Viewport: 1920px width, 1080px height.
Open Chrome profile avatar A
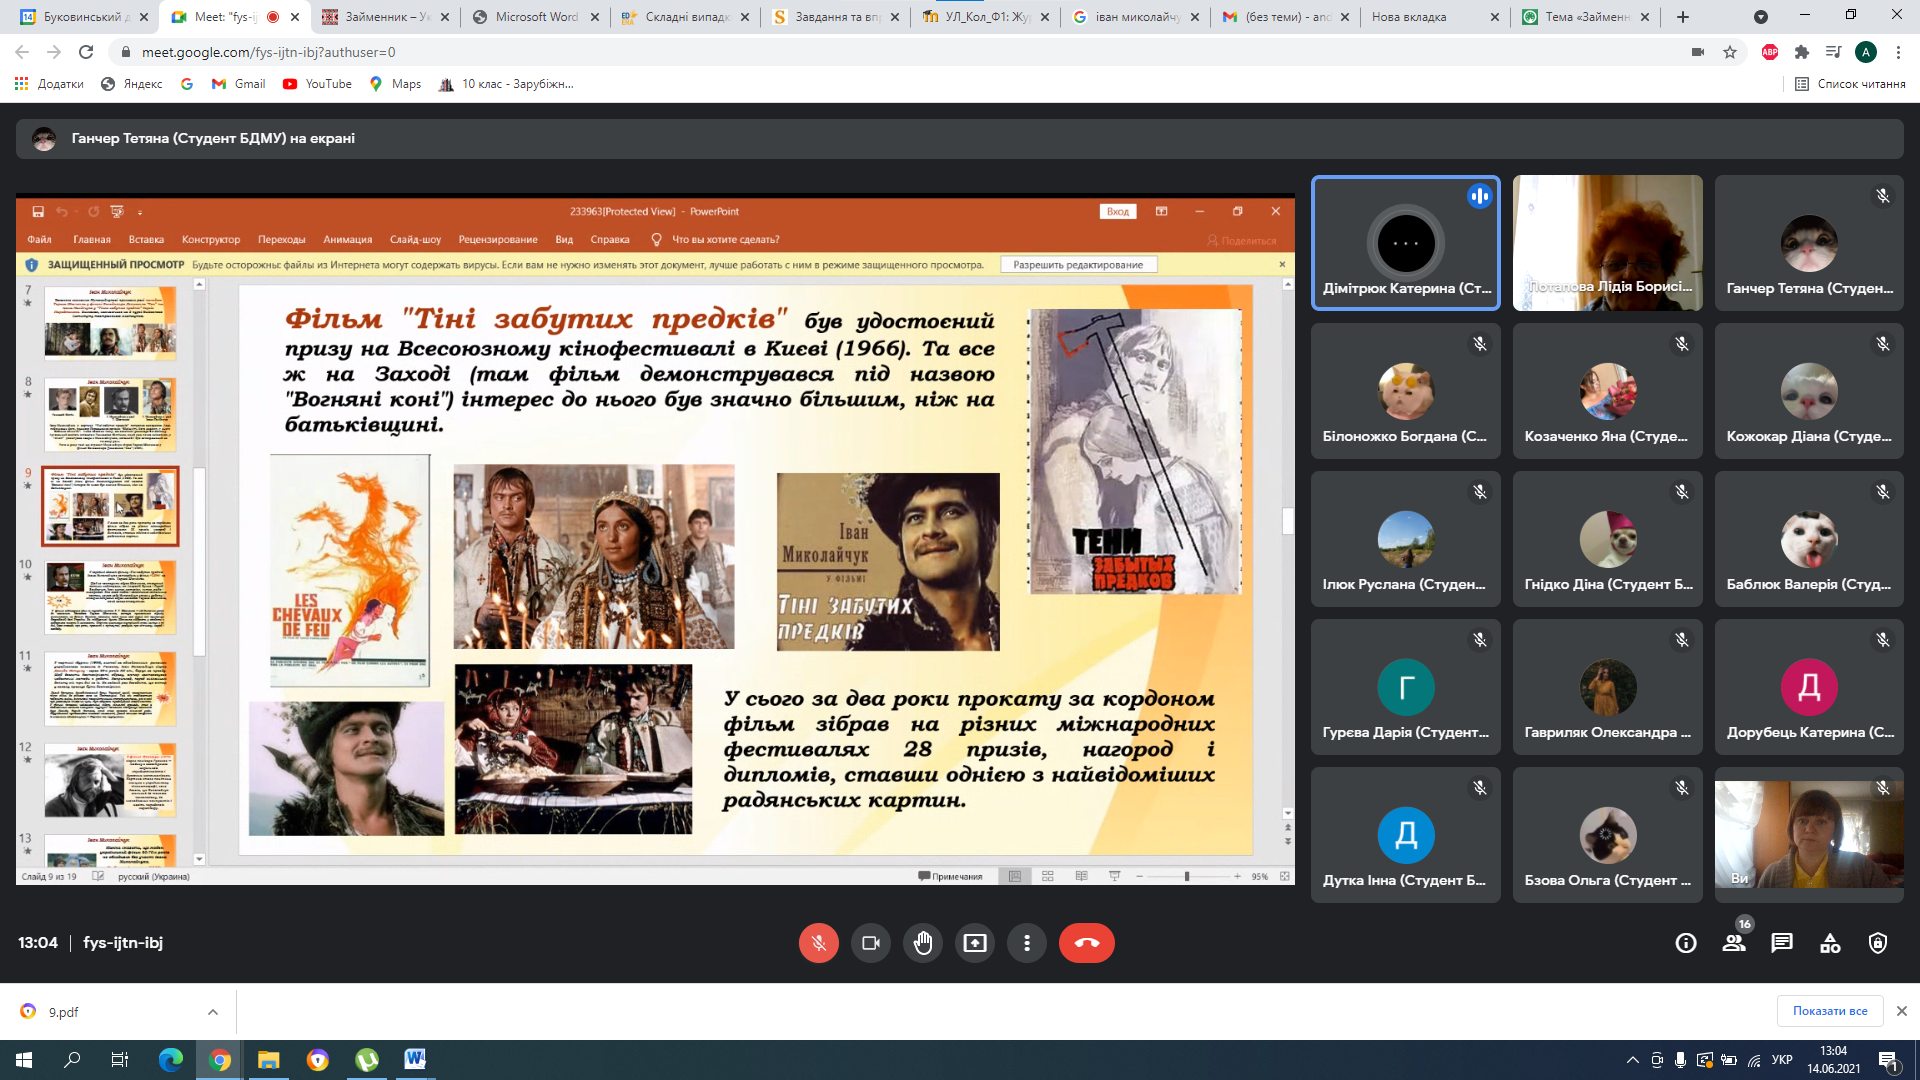[x=1866, y=52]
